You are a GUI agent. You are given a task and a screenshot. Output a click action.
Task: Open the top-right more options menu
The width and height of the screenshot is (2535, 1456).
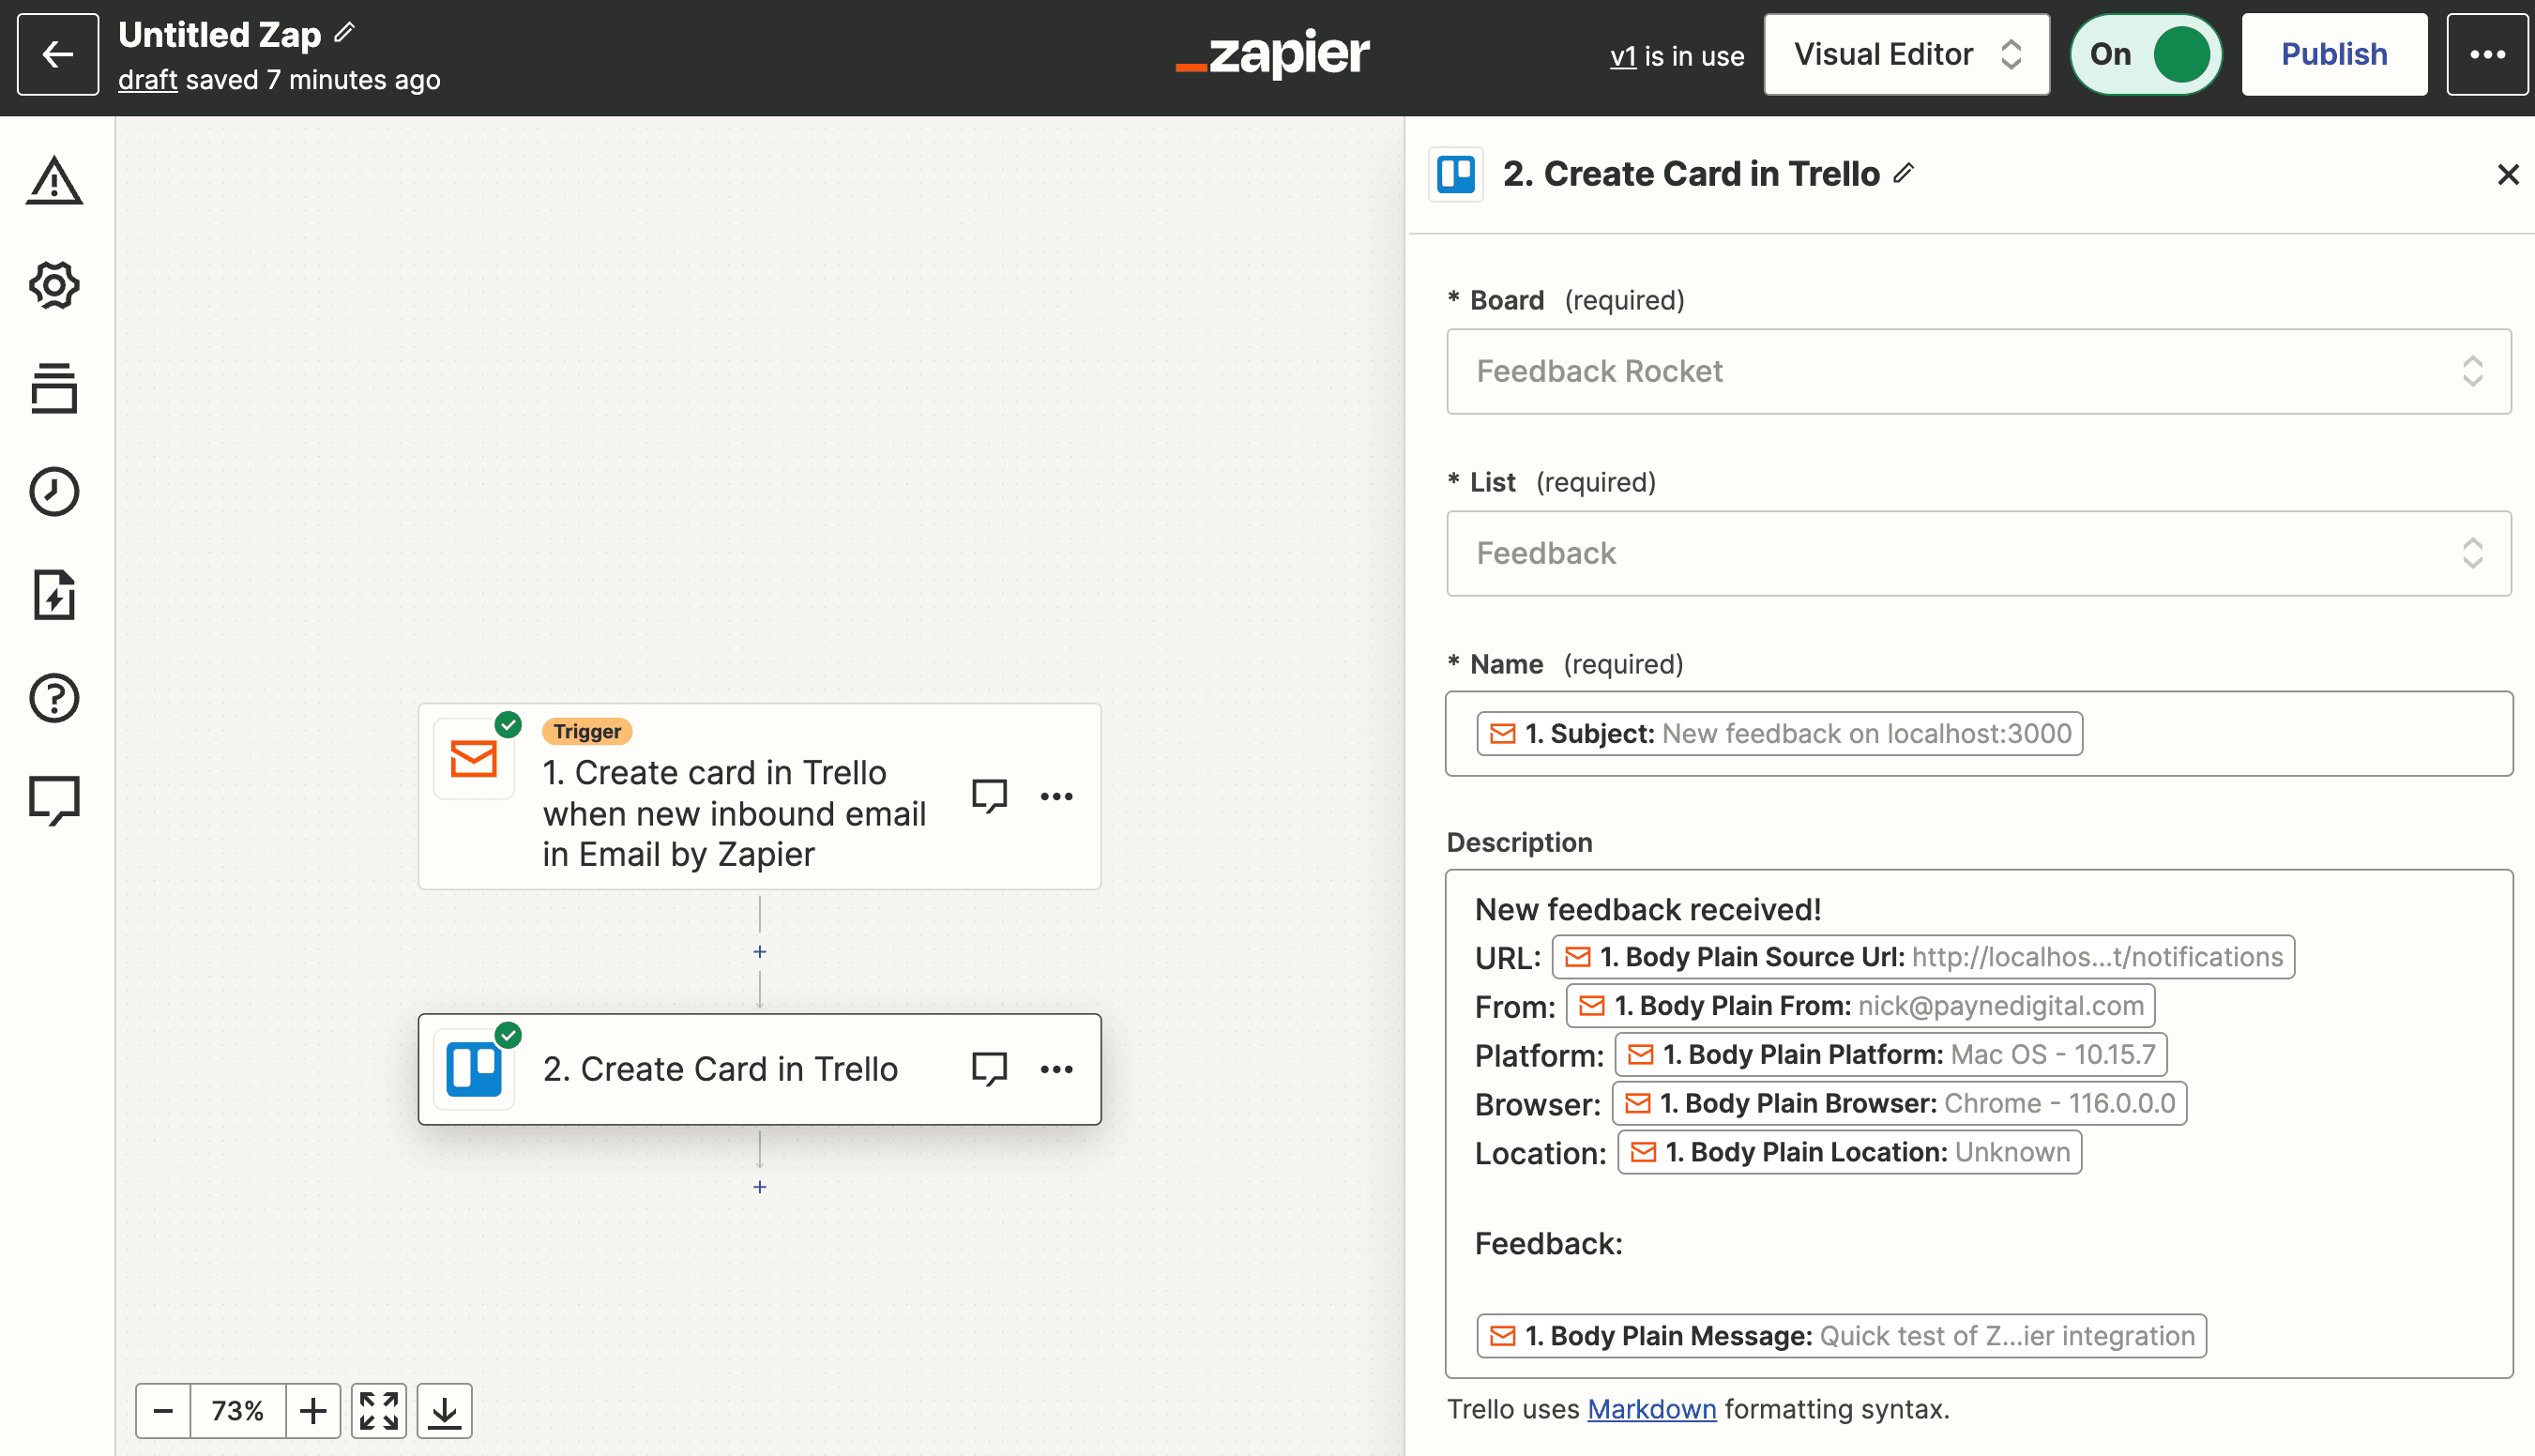point(2487,55)
